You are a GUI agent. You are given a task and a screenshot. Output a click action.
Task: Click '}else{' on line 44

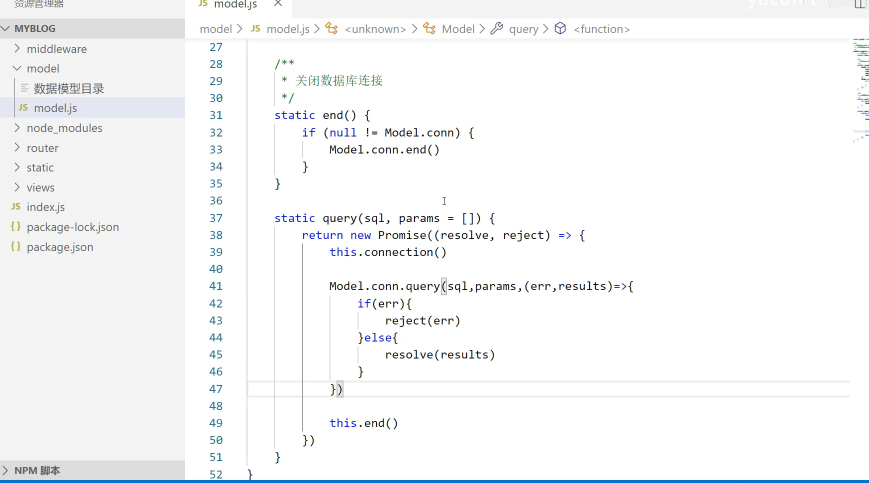[378, 337]
